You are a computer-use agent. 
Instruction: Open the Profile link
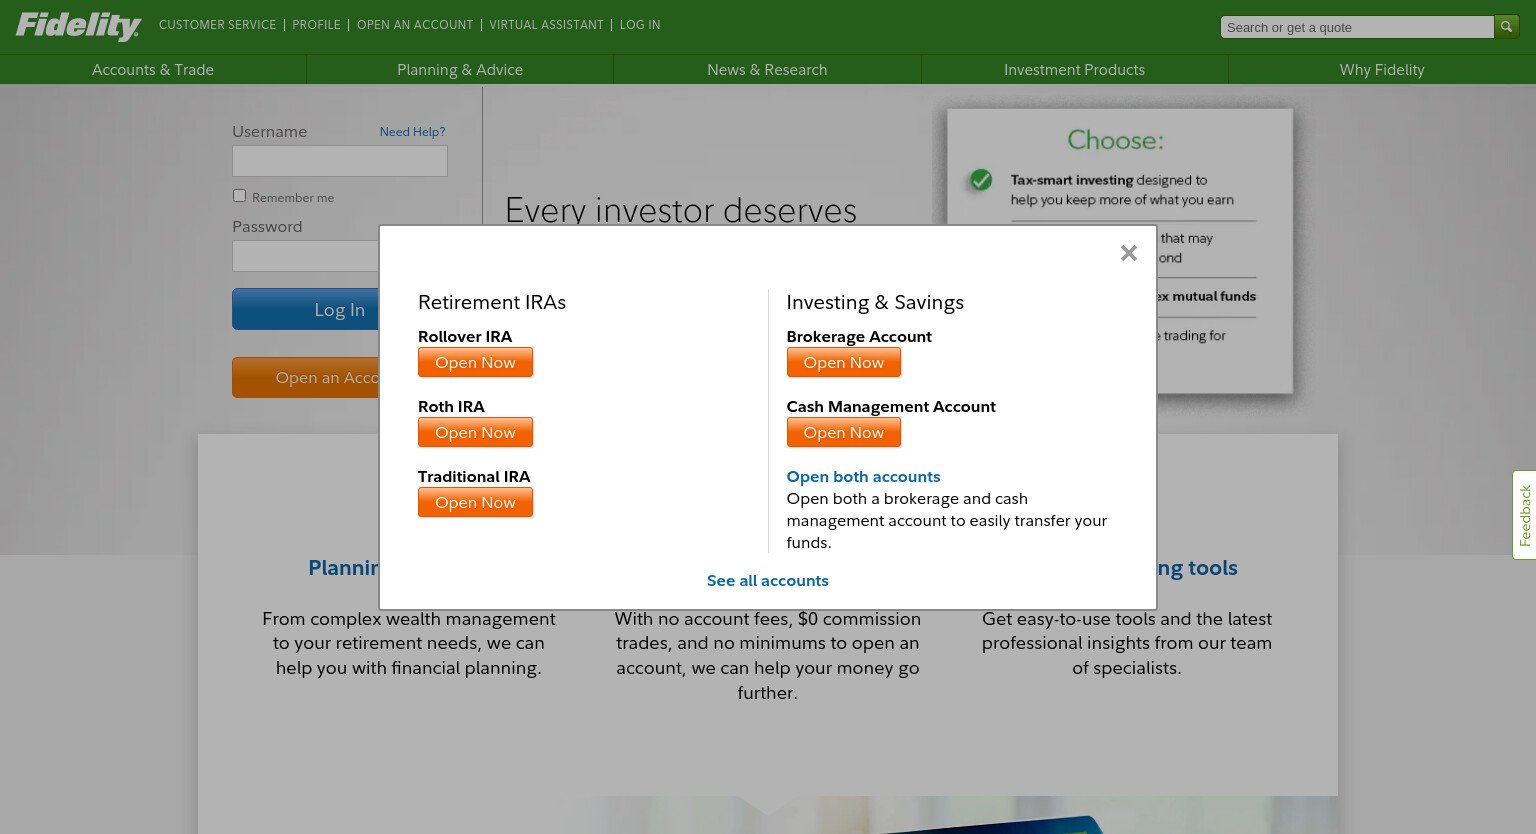(x=316, y=25)
